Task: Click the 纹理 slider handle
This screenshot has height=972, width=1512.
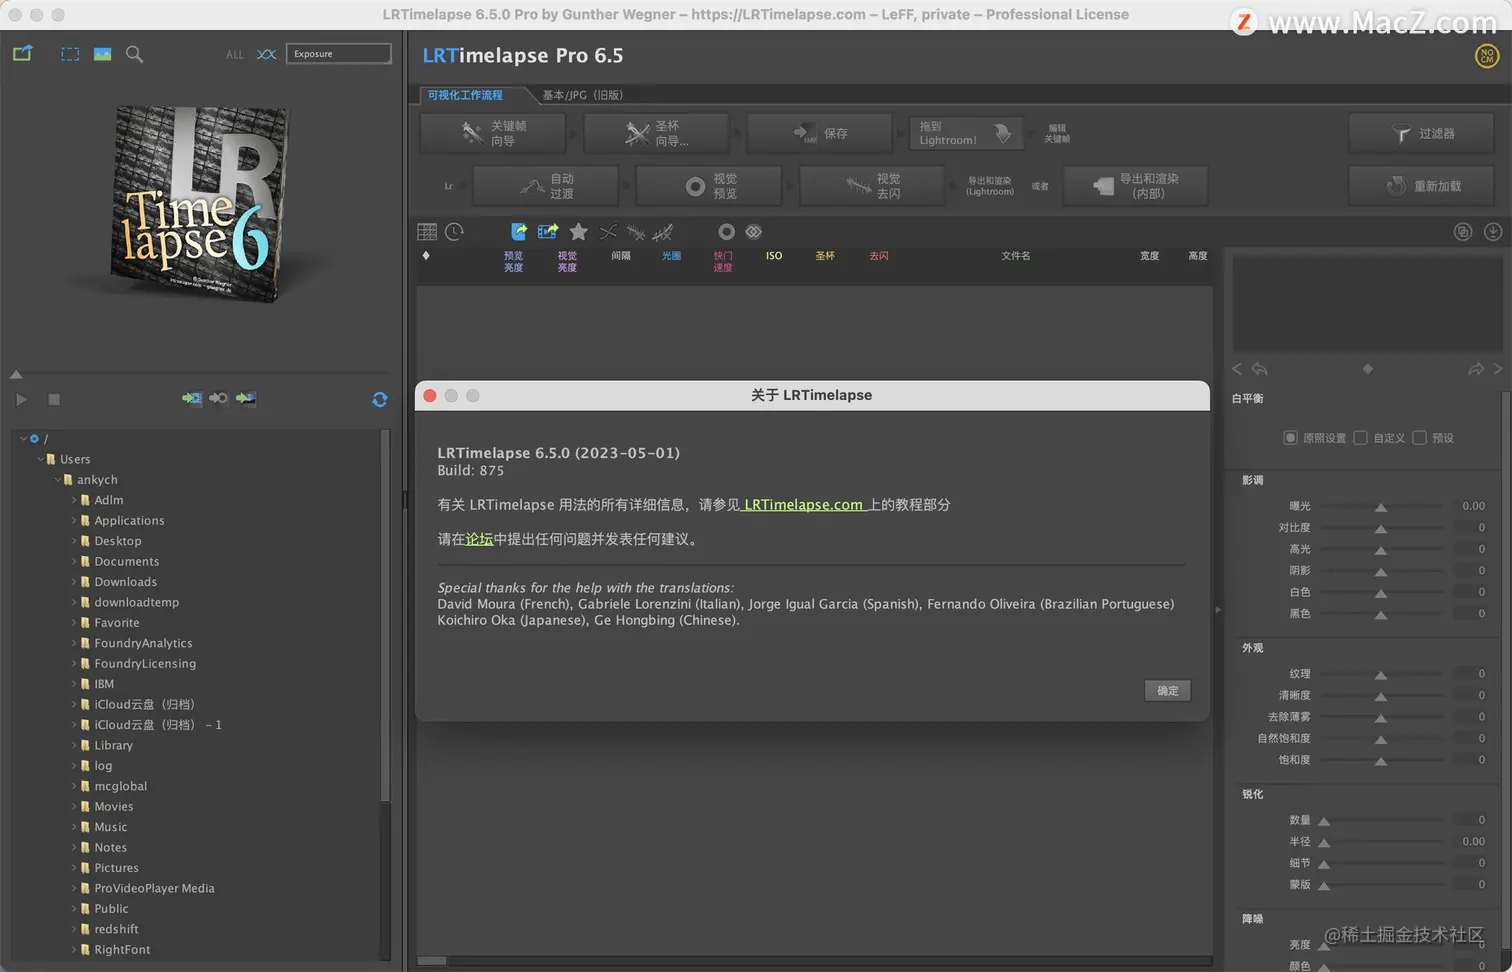Action: (1381, 675)
